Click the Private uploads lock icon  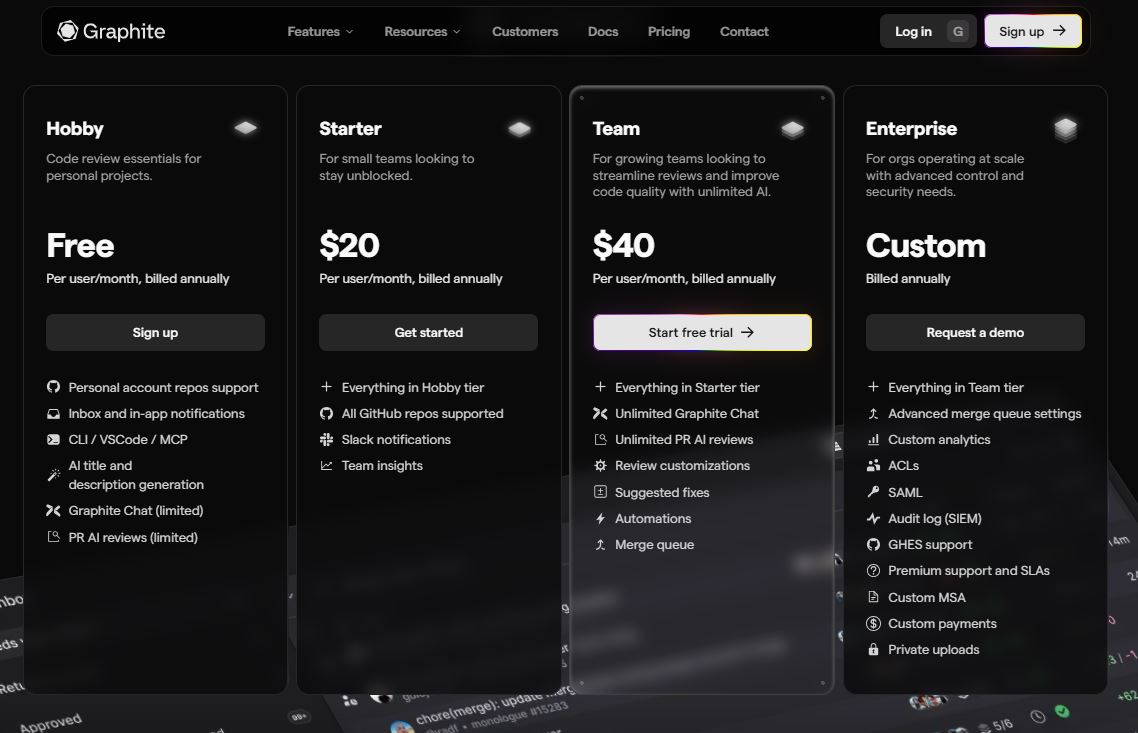point(873,650)
